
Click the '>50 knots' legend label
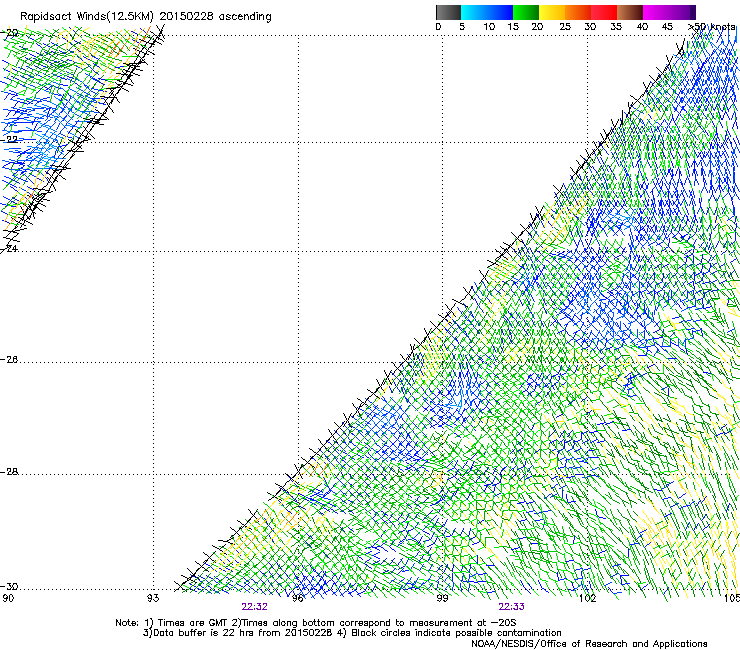tap(712, 27)
